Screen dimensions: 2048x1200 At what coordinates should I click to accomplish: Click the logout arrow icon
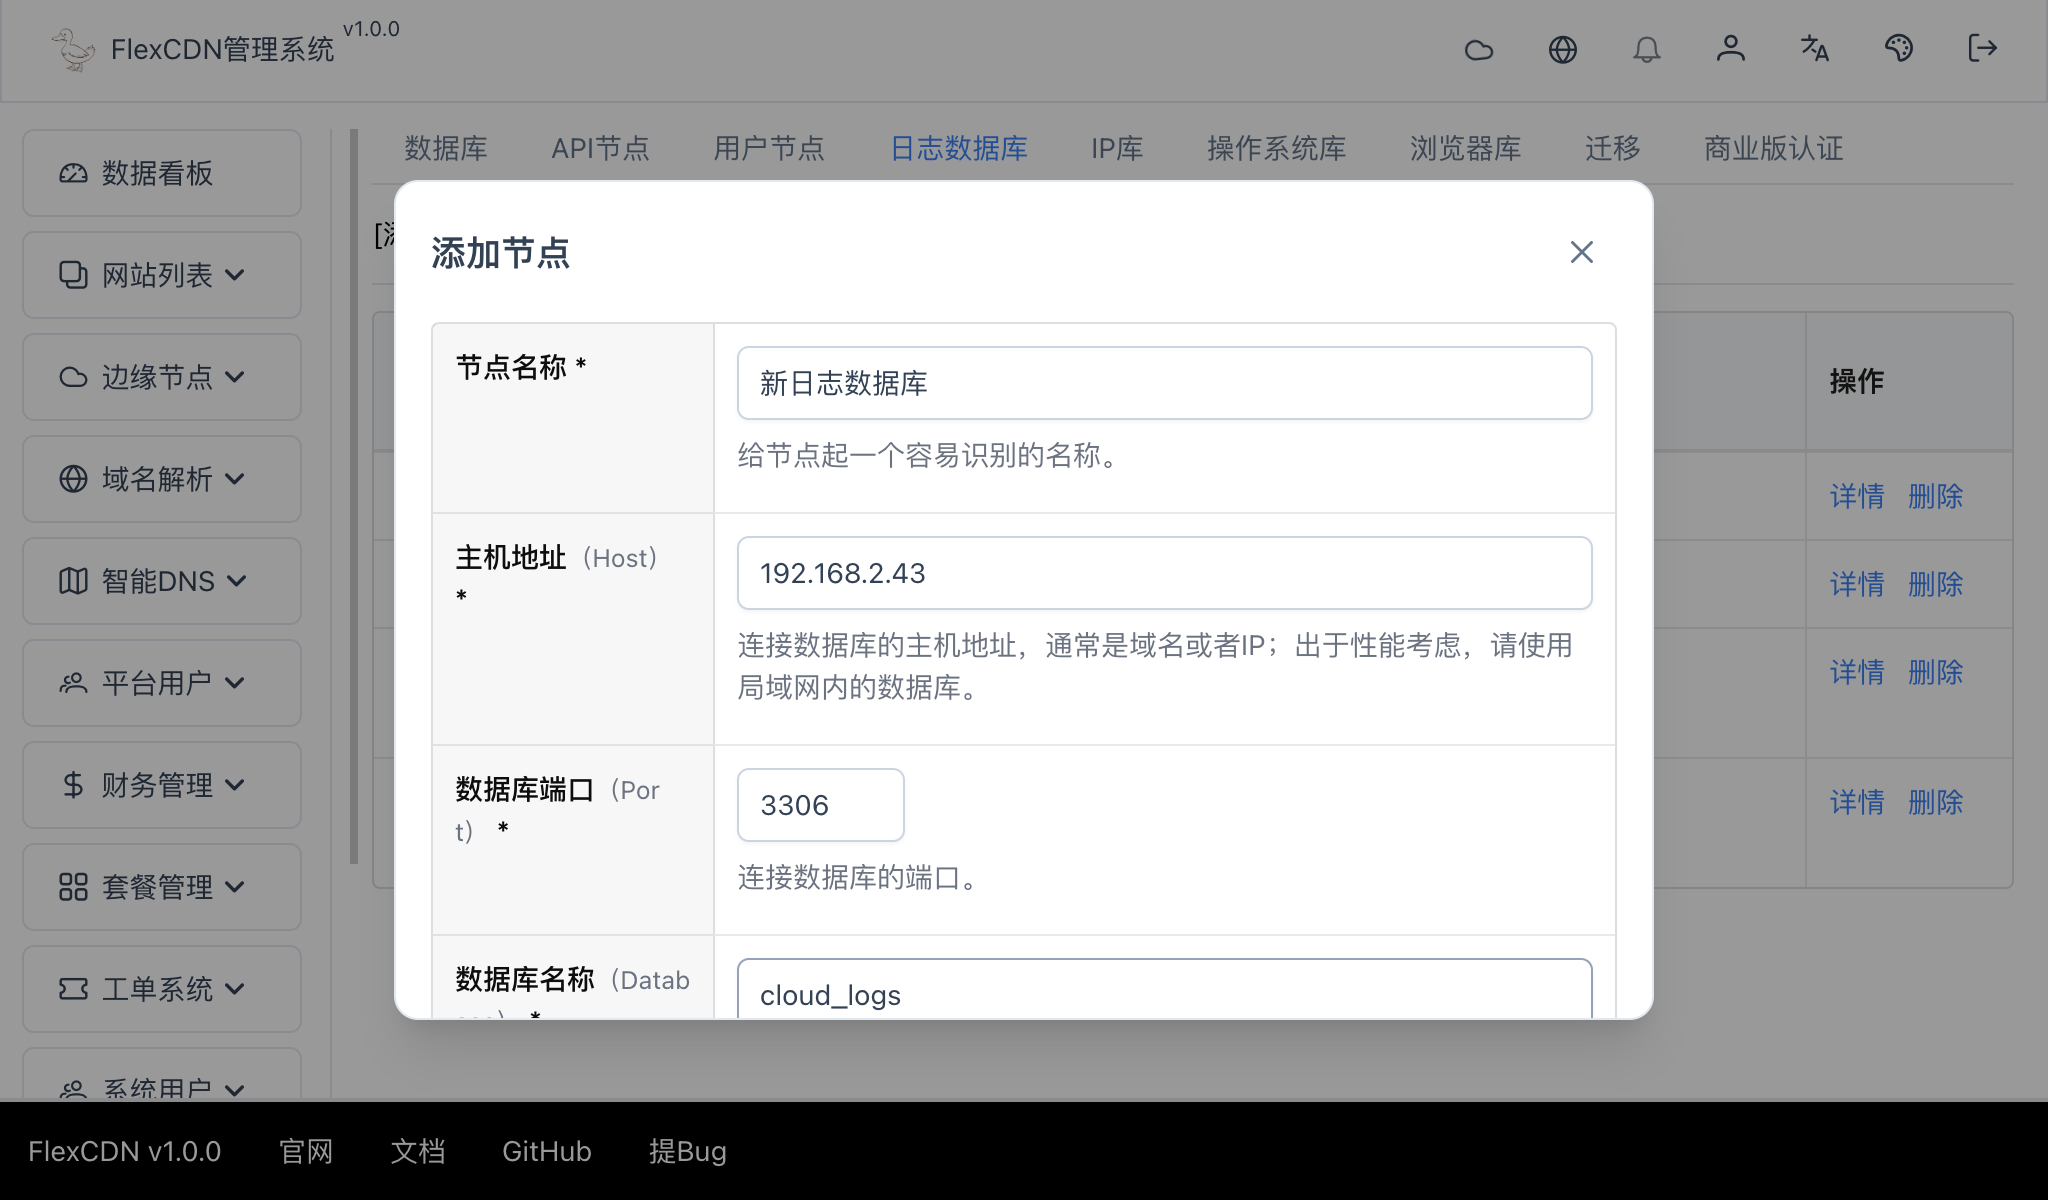pos(1983,49)
